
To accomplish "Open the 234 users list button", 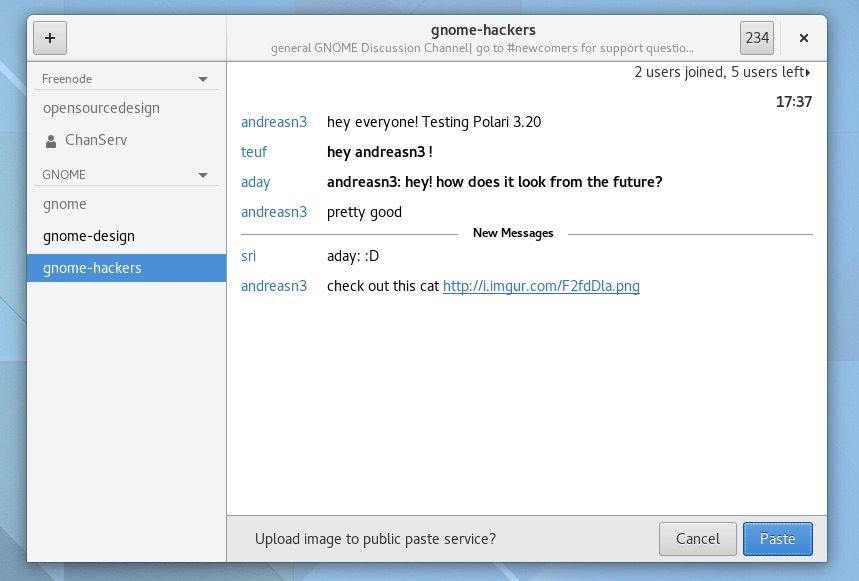I will tap(757, 38).
